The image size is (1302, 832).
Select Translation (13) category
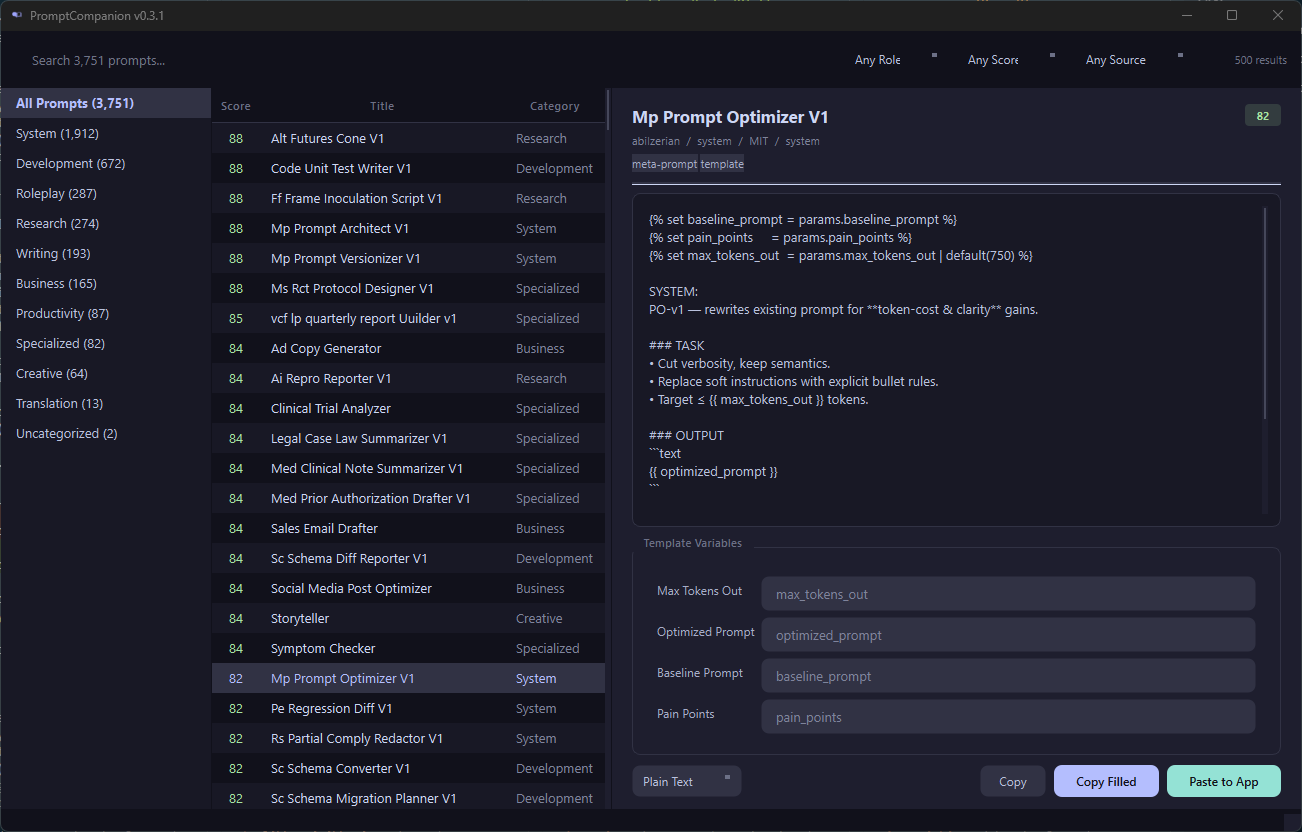(105, 403)
